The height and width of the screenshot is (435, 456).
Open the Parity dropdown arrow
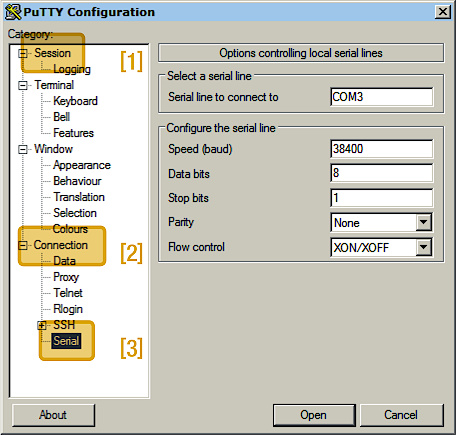(x=423, y=222)
